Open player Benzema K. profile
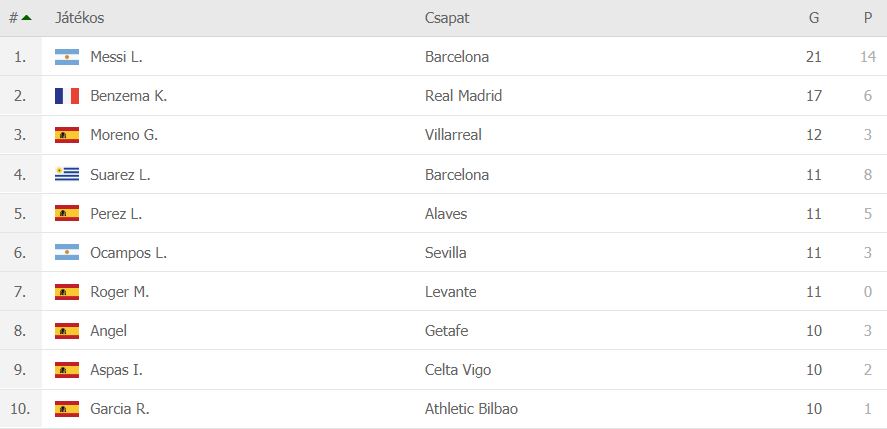 (128, 96)
